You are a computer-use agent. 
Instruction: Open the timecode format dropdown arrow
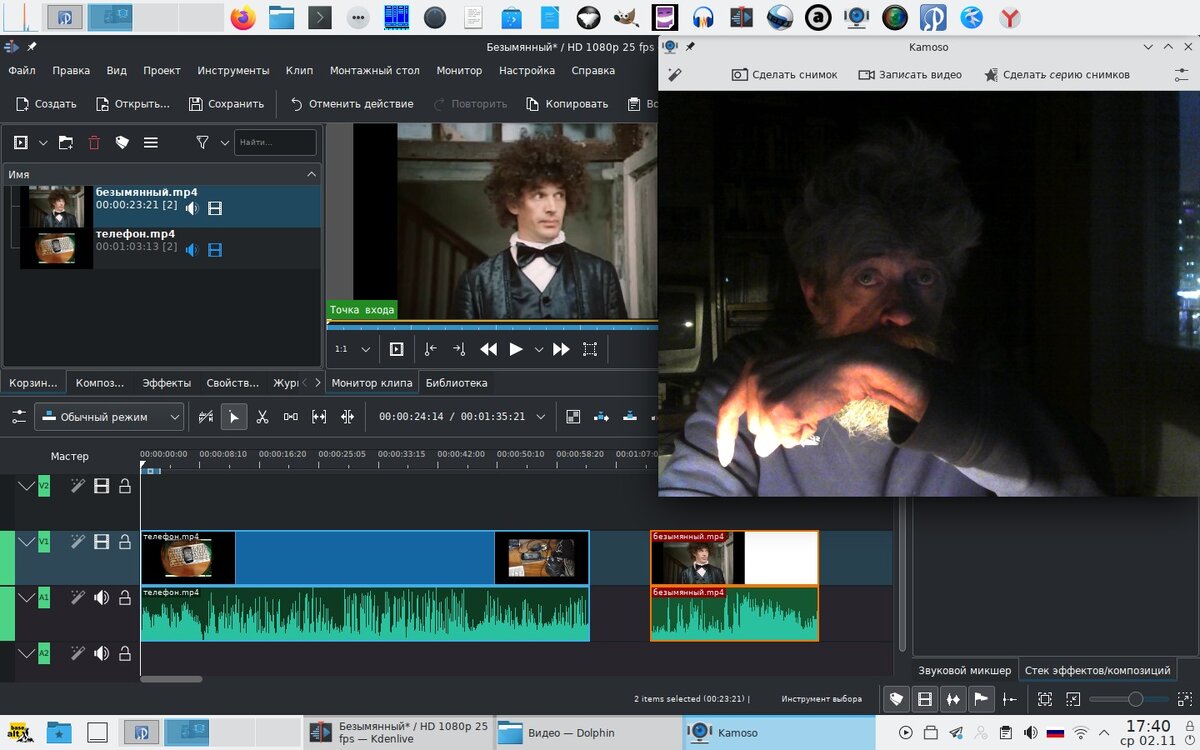tap(541, 417)
